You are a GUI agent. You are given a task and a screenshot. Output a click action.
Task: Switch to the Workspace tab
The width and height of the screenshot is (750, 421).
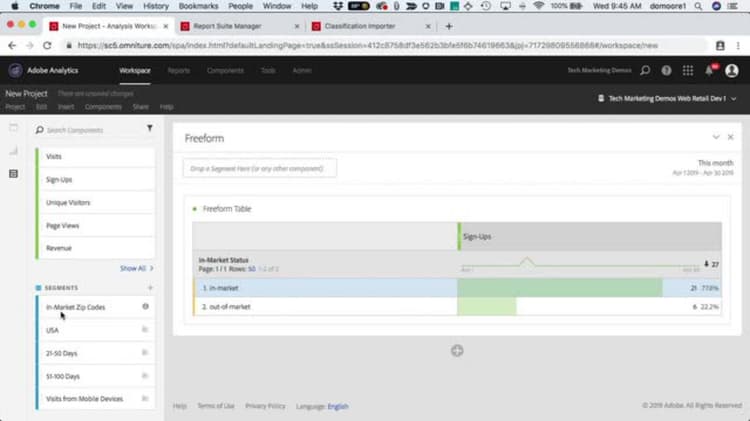click(x=135, y=70)
